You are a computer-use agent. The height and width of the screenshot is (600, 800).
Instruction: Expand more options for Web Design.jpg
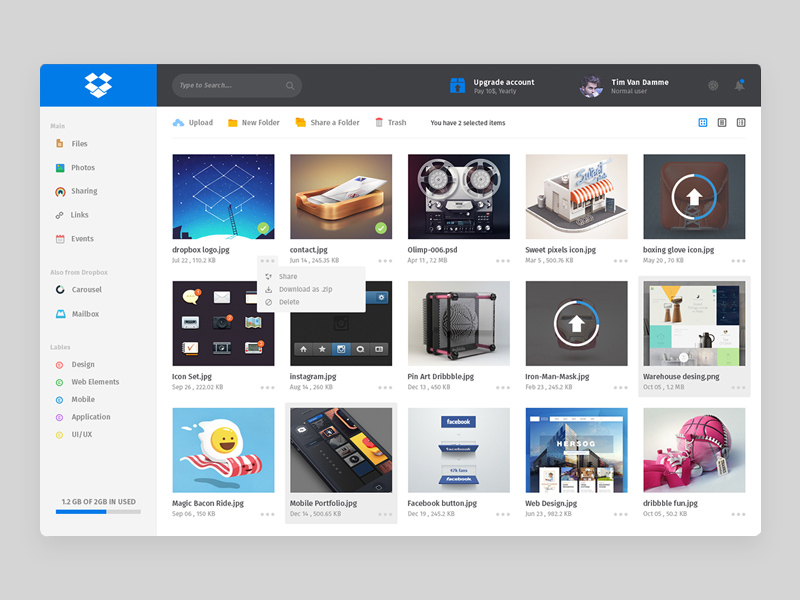[620, 514]
